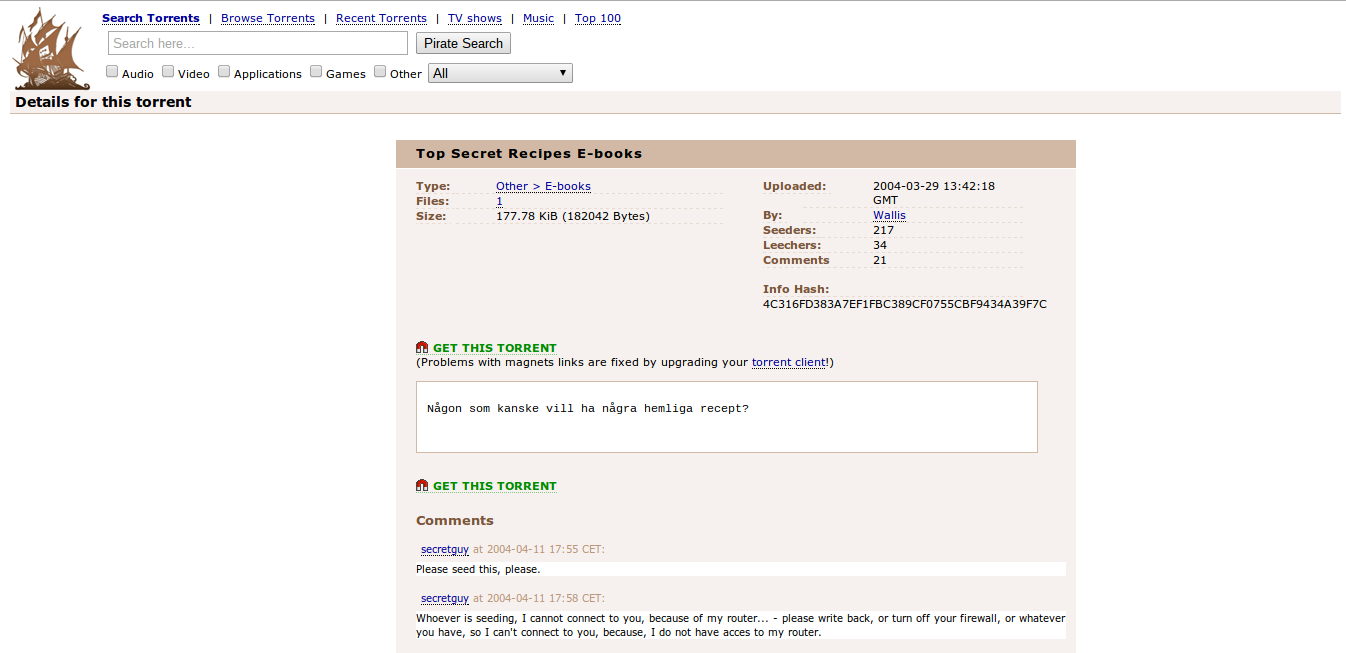Toggle the Games checkbox
Viewport: 1346px width, 653px height.
point(316,72)
